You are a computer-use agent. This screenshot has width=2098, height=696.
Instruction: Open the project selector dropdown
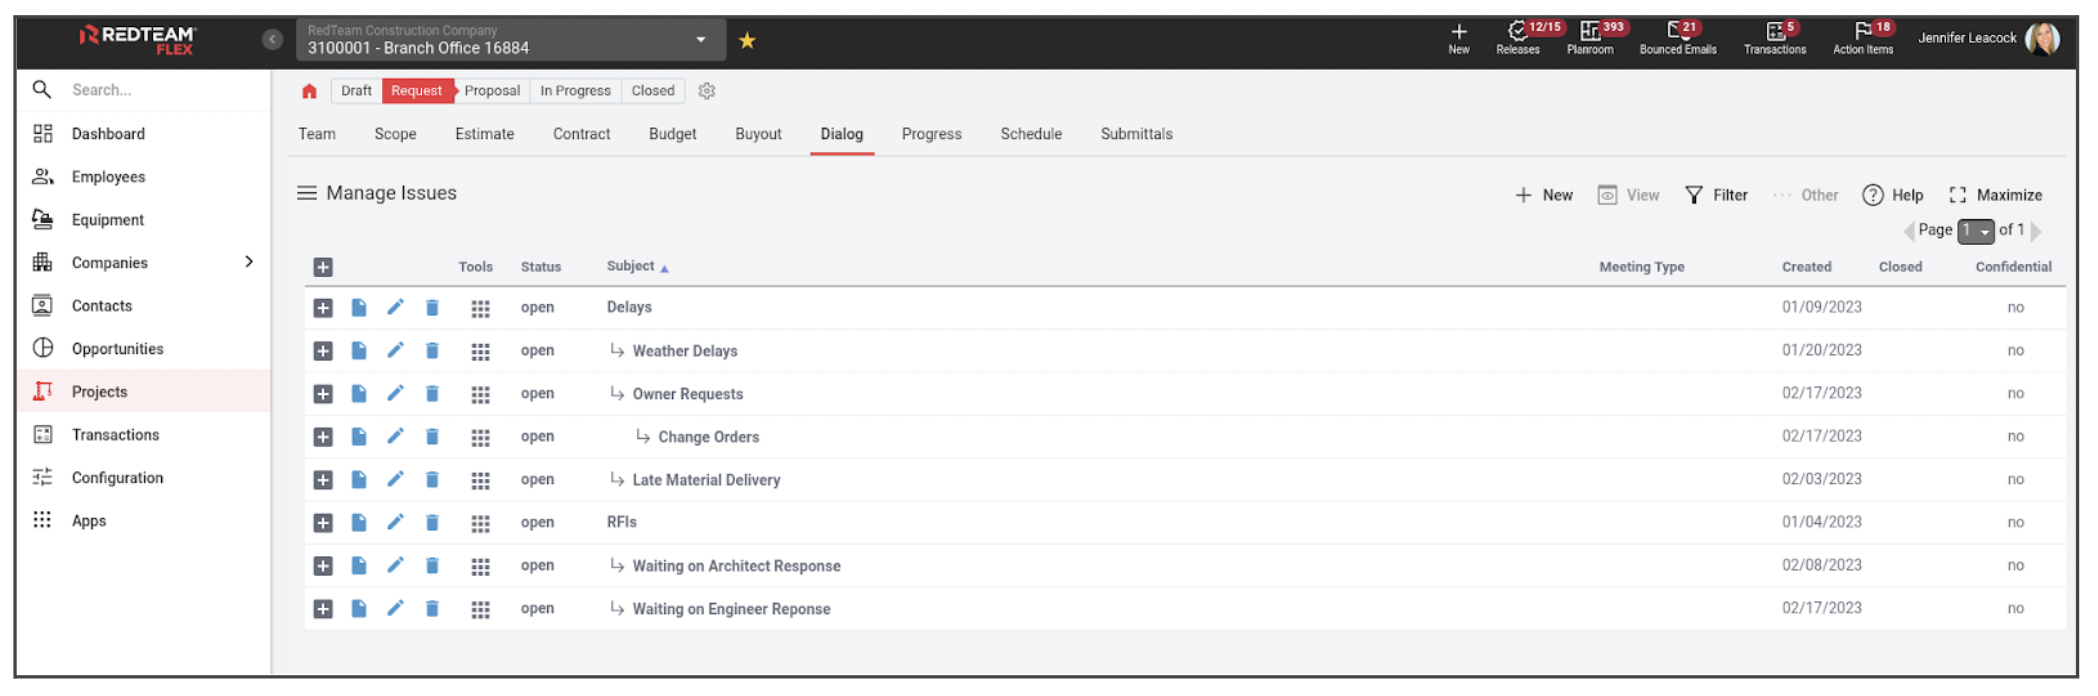(x=700, y=40)
